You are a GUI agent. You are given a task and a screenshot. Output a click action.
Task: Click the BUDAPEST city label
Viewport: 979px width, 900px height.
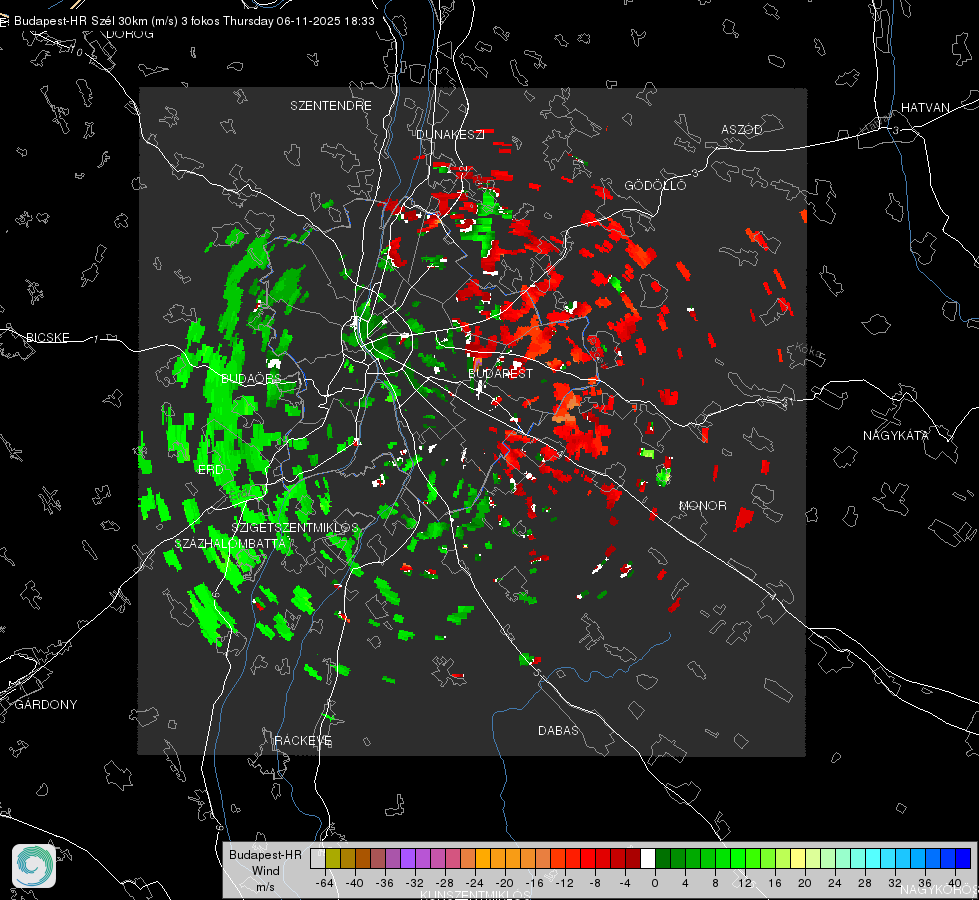[501, 373]
